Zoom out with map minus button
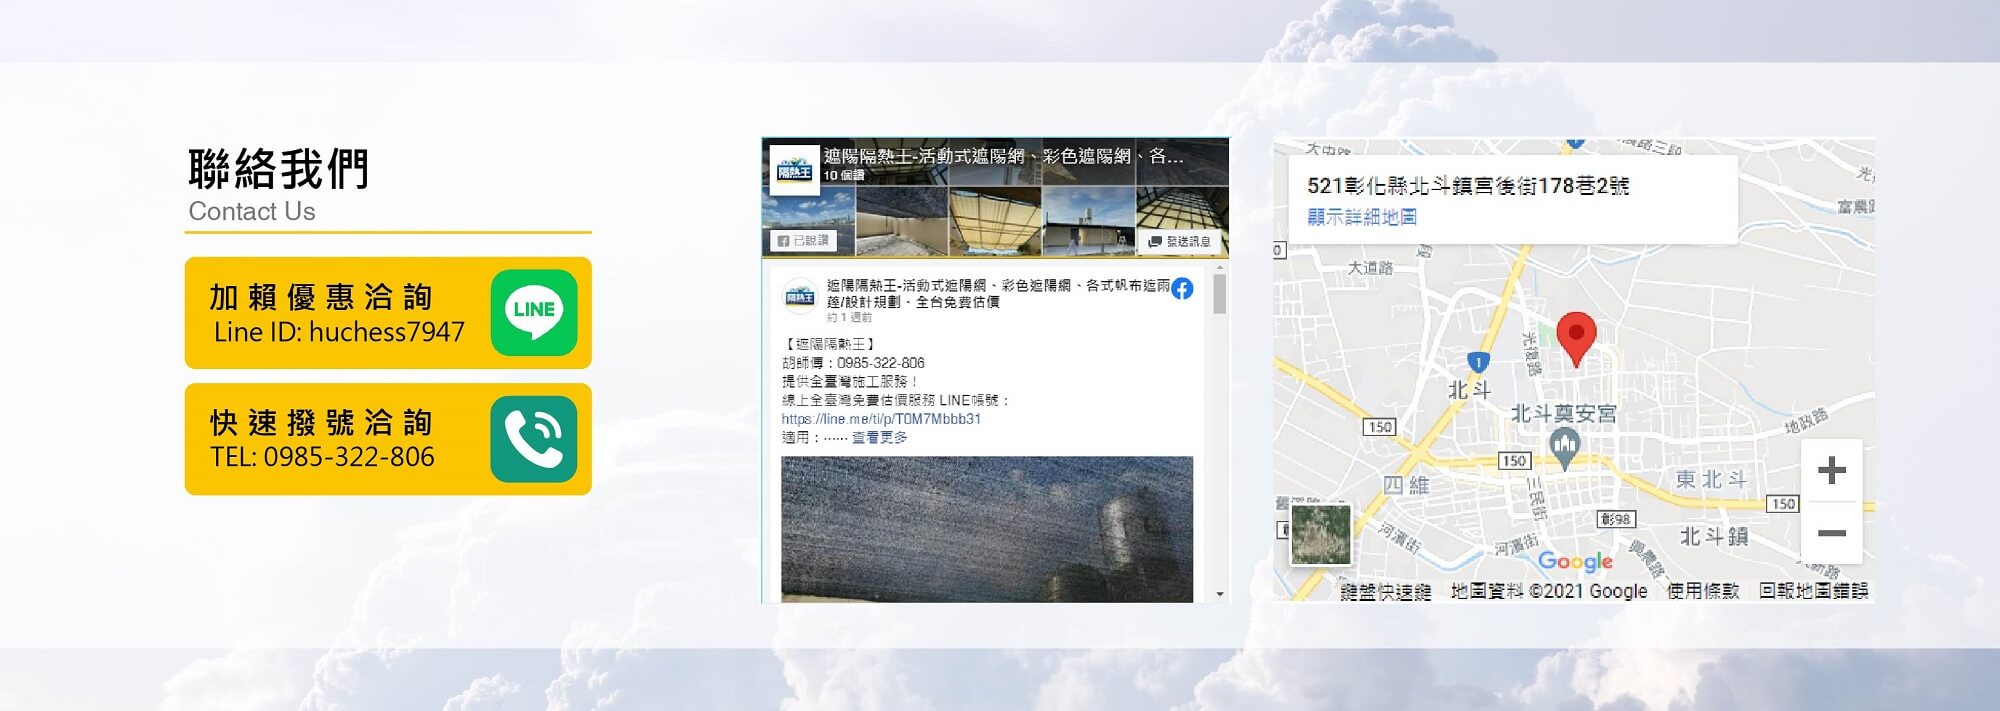Viewport: 2000px width, 711px height. point(1831,533)
